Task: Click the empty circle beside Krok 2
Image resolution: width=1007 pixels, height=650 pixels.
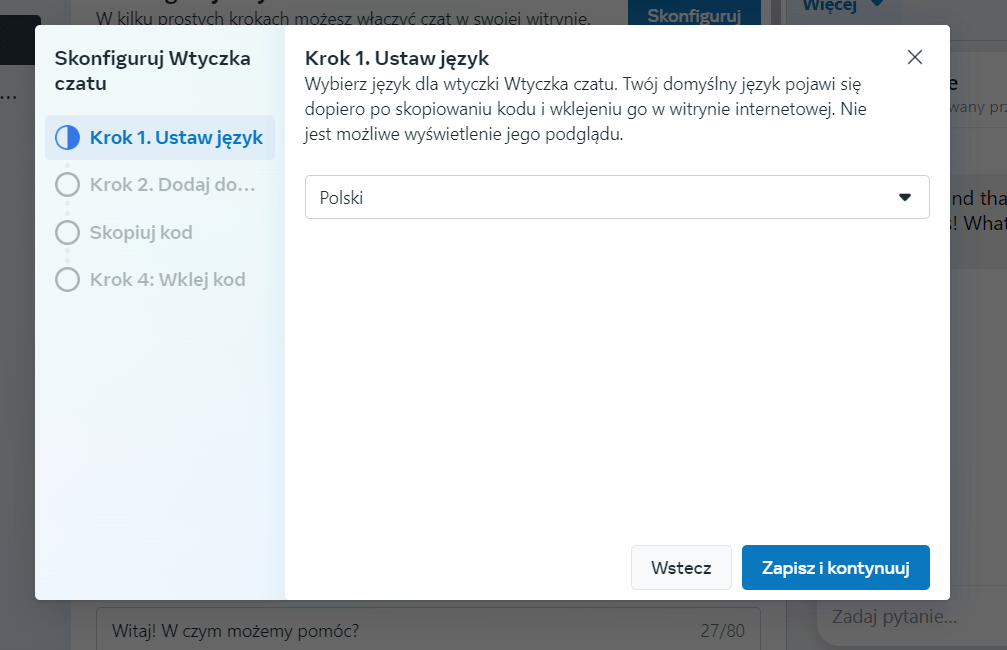Action: [67, 185]
